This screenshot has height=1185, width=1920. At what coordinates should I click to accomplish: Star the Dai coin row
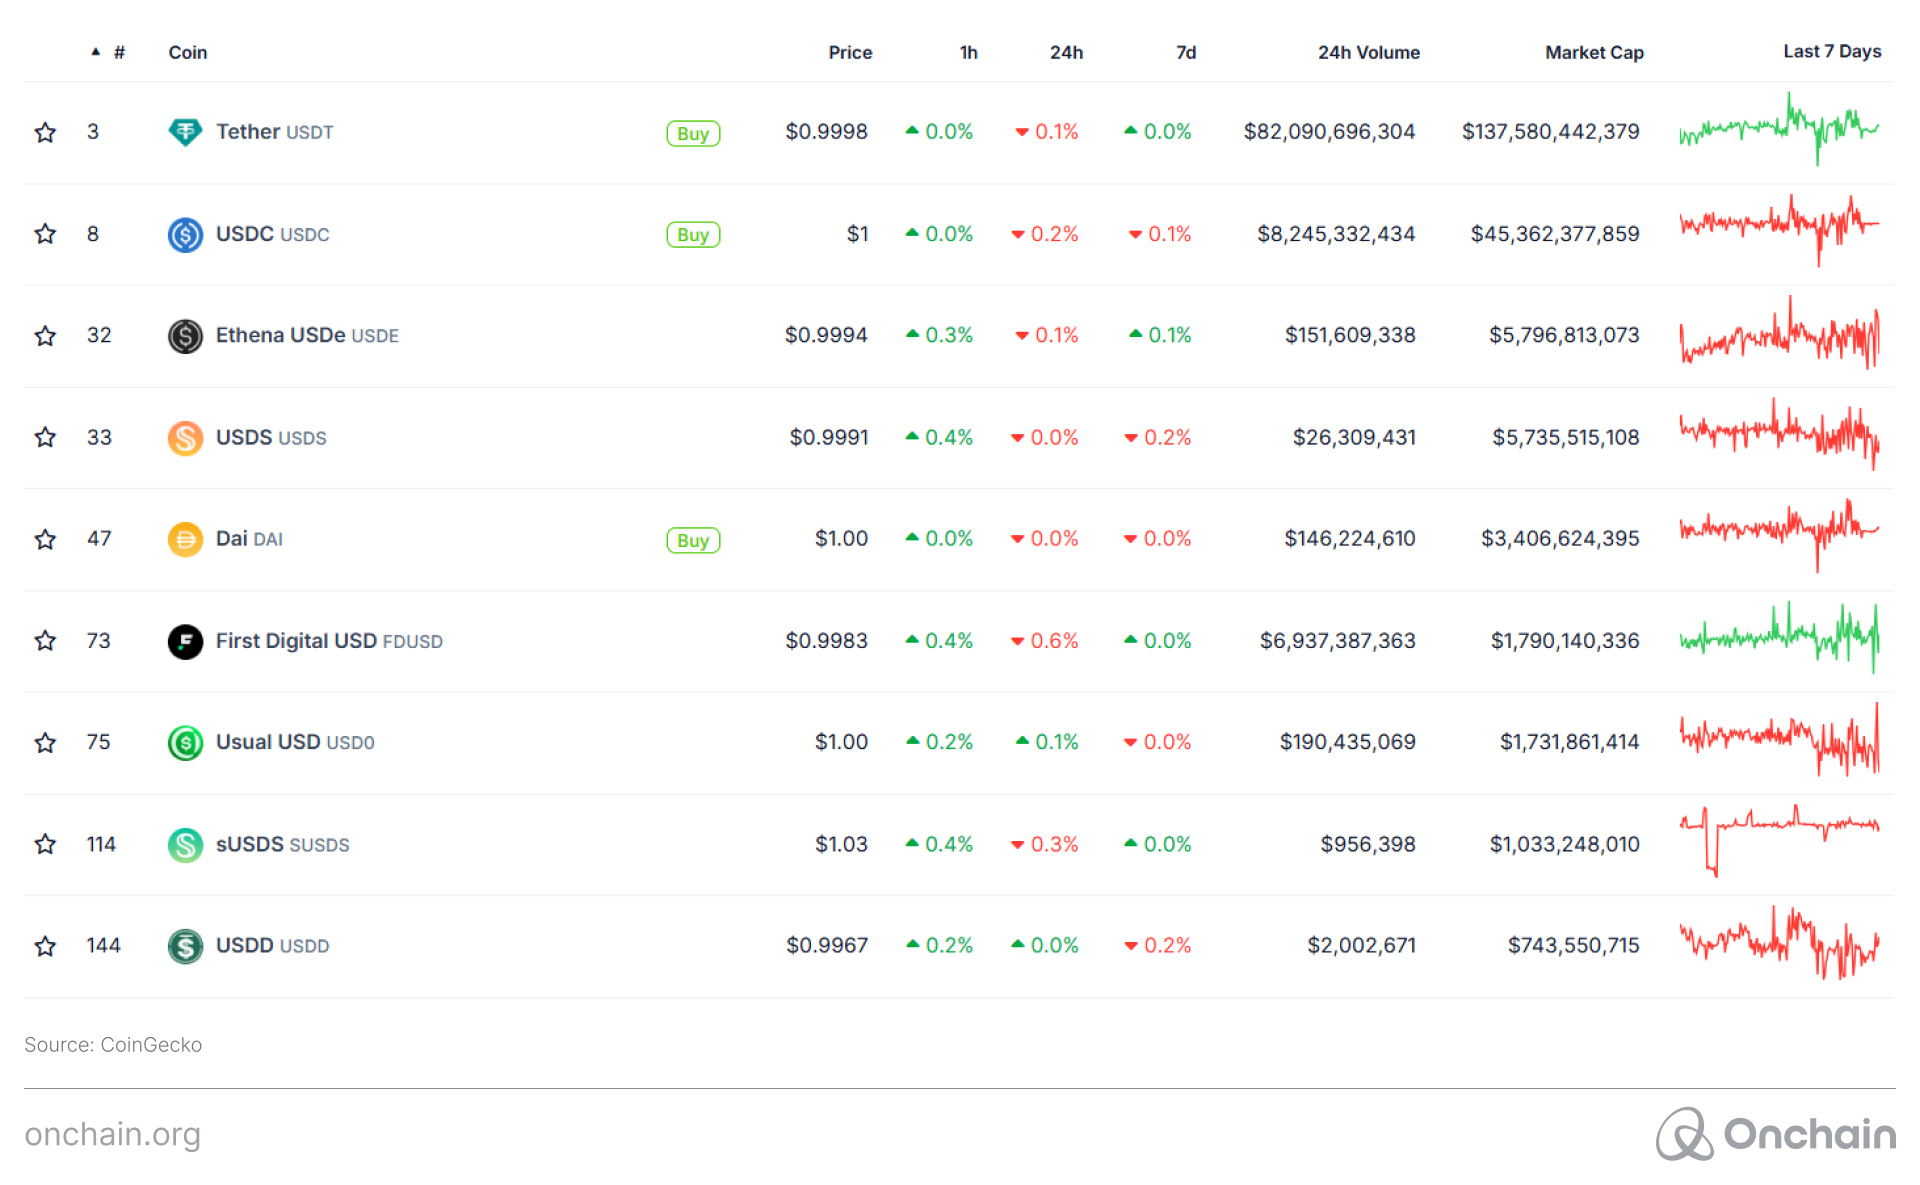coord(45,539)
